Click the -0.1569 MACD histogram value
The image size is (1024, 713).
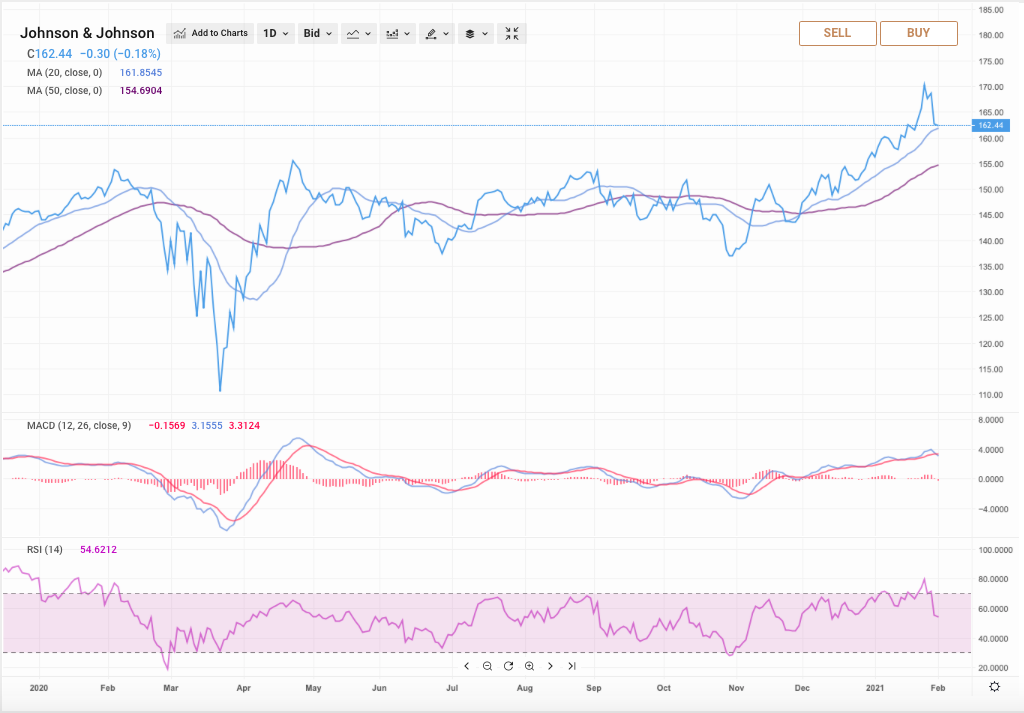pyautogui.click(x=167, y=426)
